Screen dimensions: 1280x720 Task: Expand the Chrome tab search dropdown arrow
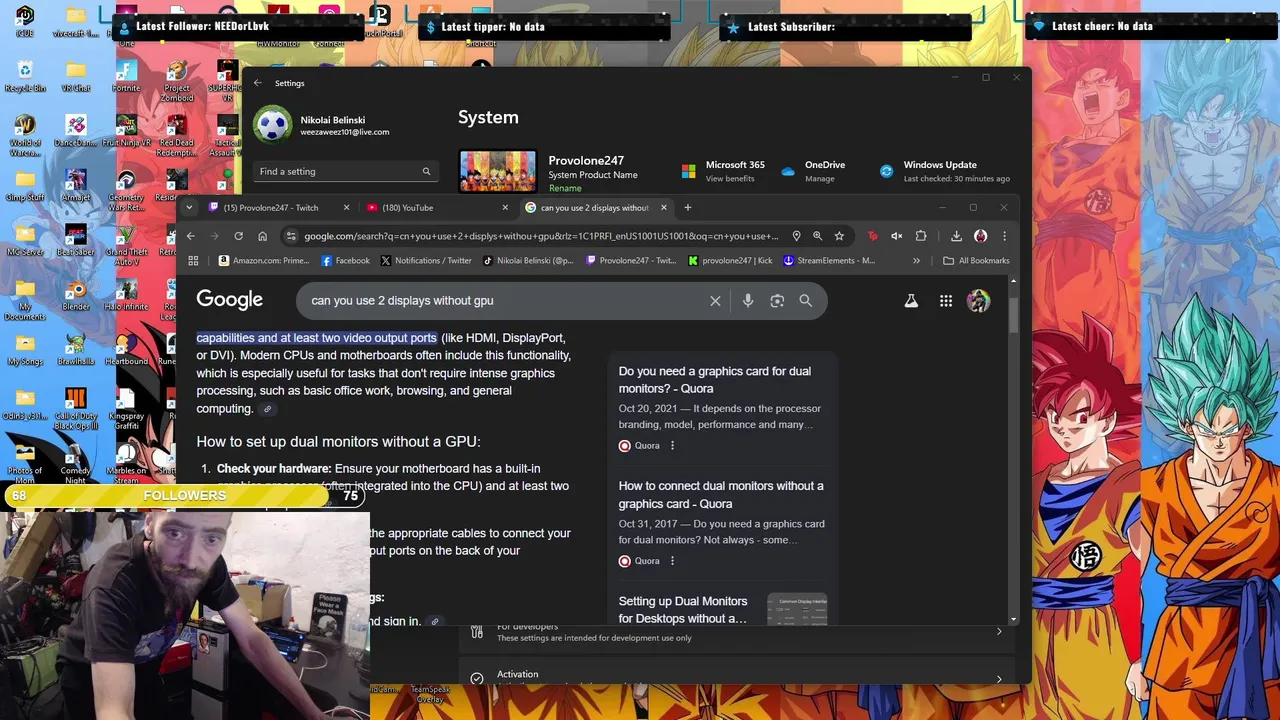[x=190, y=208]
